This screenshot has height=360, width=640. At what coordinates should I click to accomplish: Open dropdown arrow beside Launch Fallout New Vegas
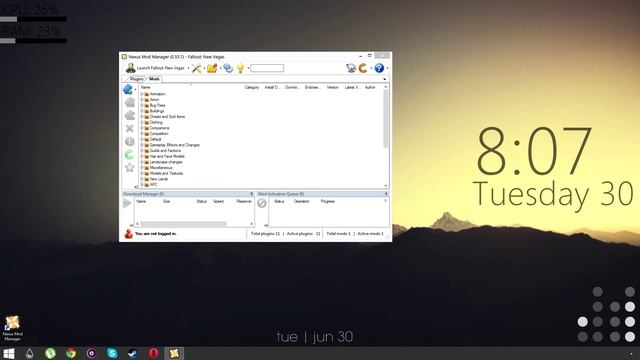tap(188, 68)
